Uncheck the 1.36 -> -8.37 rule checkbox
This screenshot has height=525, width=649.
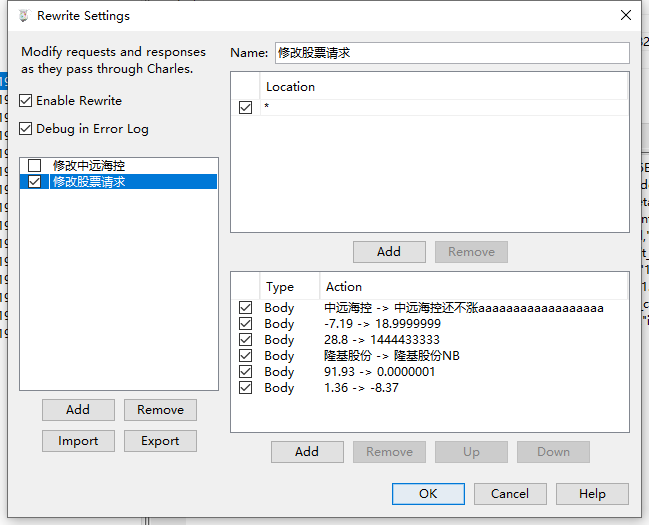click(245, 388)
